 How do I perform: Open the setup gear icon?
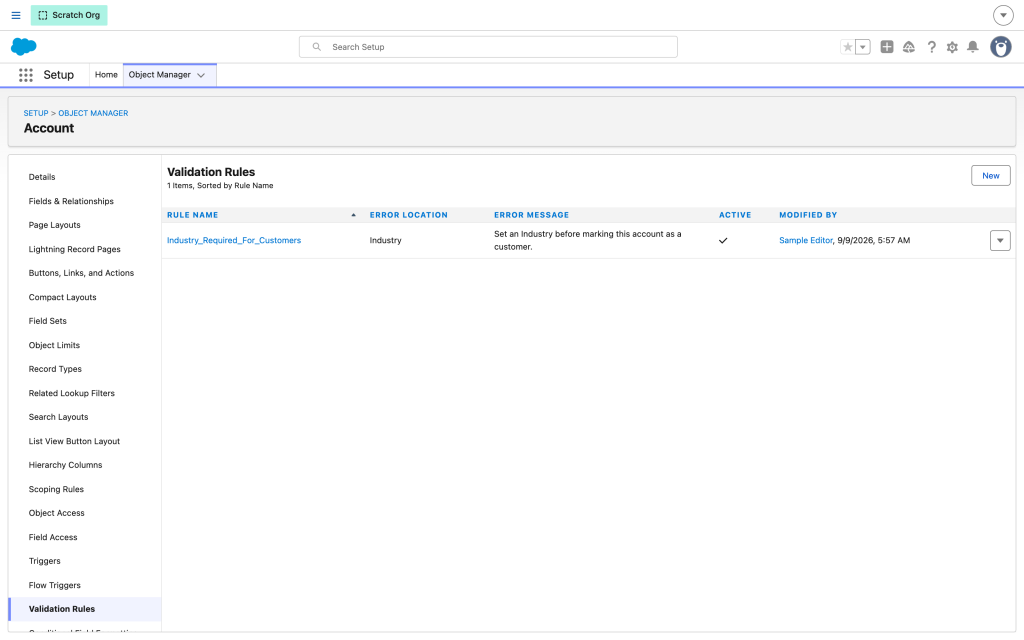pyautogui.click(x=952, y=47)
